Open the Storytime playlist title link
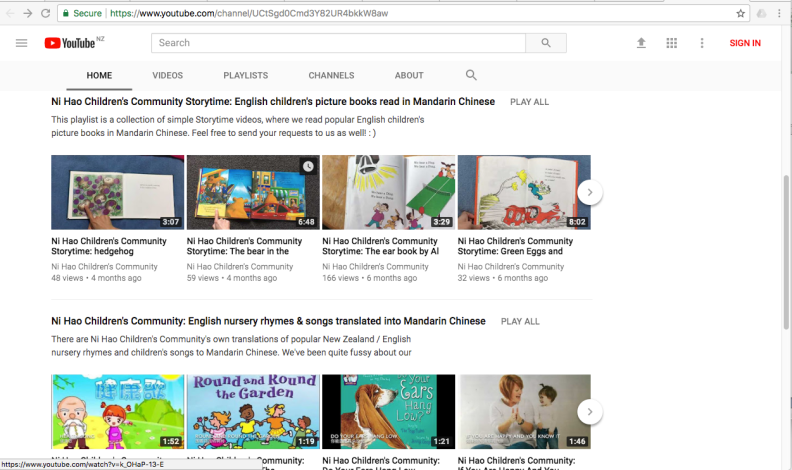Viewport: 792px width, 470px height. 273,101
